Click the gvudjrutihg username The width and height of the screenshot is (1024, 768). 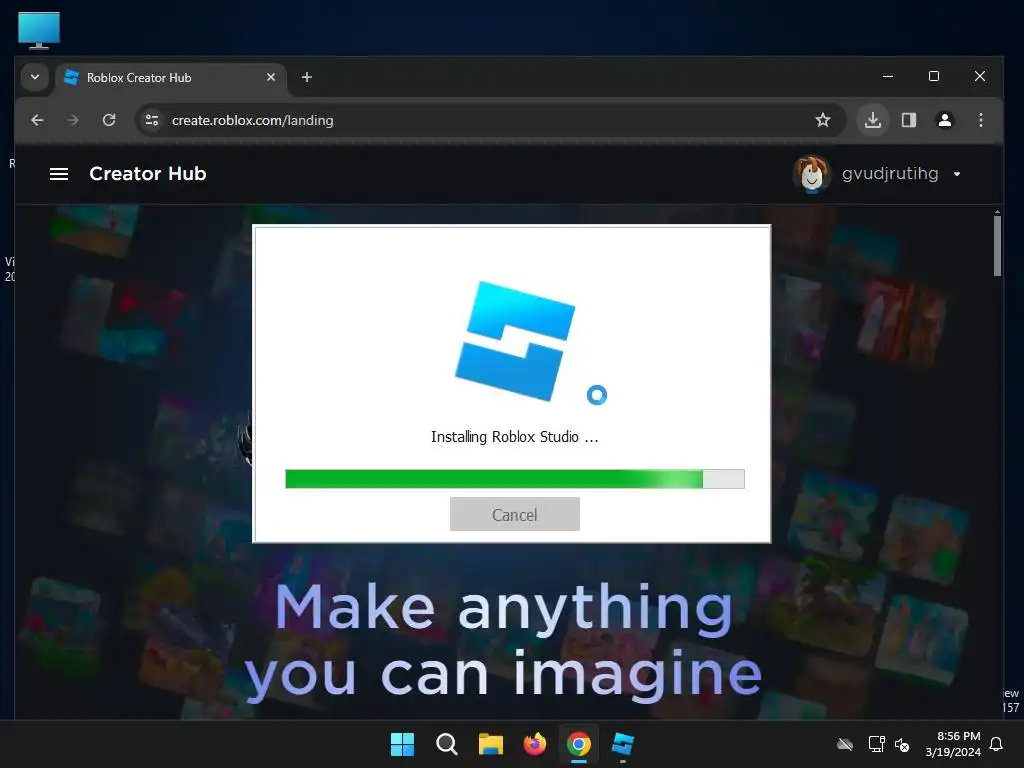click(889, 174)
